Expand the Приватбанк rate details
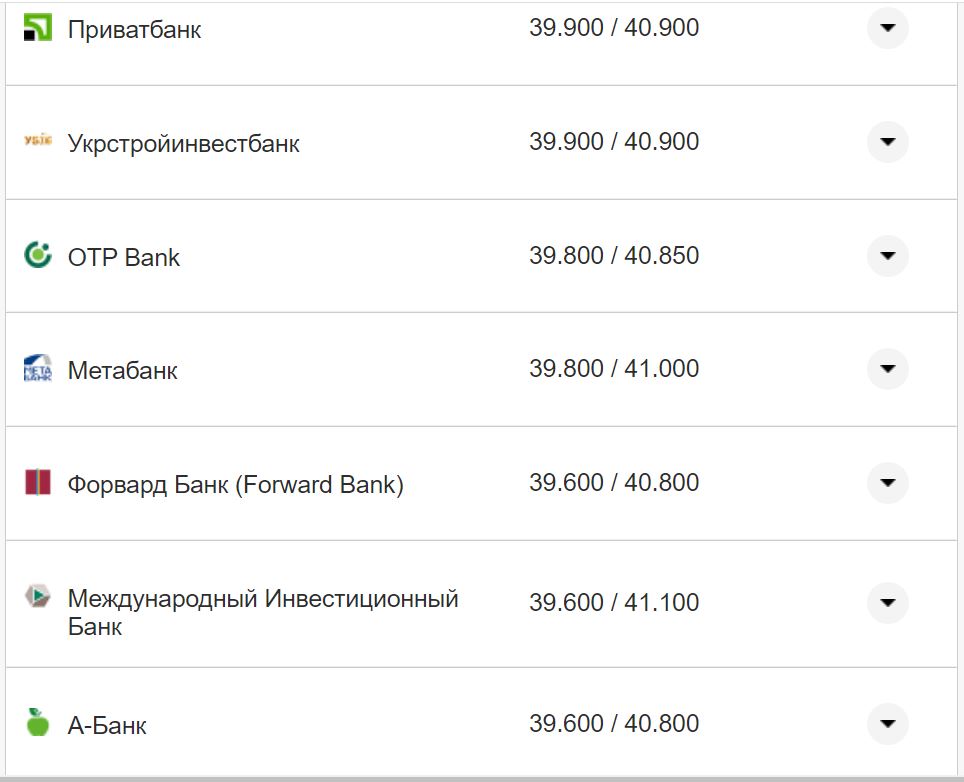The width and height of the screenshot is (964, 782). coord(887,30)
